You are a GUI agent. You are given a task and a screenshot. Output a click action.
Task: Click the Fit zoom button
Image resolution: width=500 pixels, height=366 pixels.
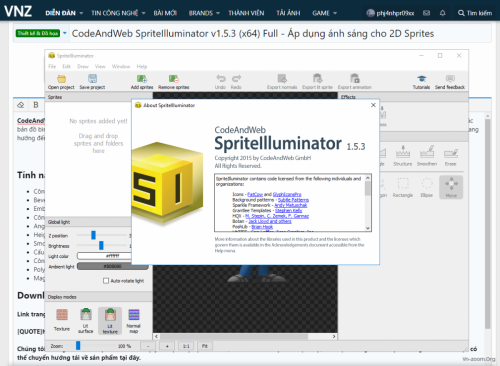205,346
